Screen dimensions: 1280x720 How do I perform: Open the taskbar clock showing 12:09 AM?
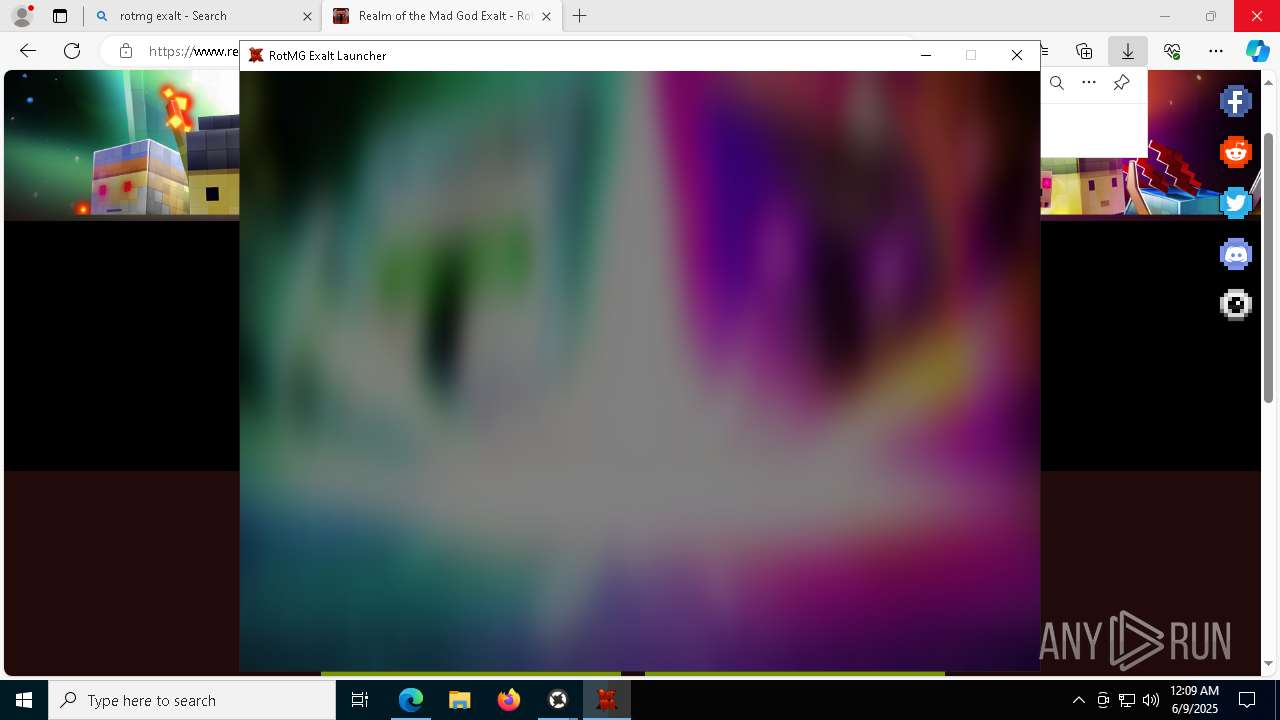click(1194, 700)
